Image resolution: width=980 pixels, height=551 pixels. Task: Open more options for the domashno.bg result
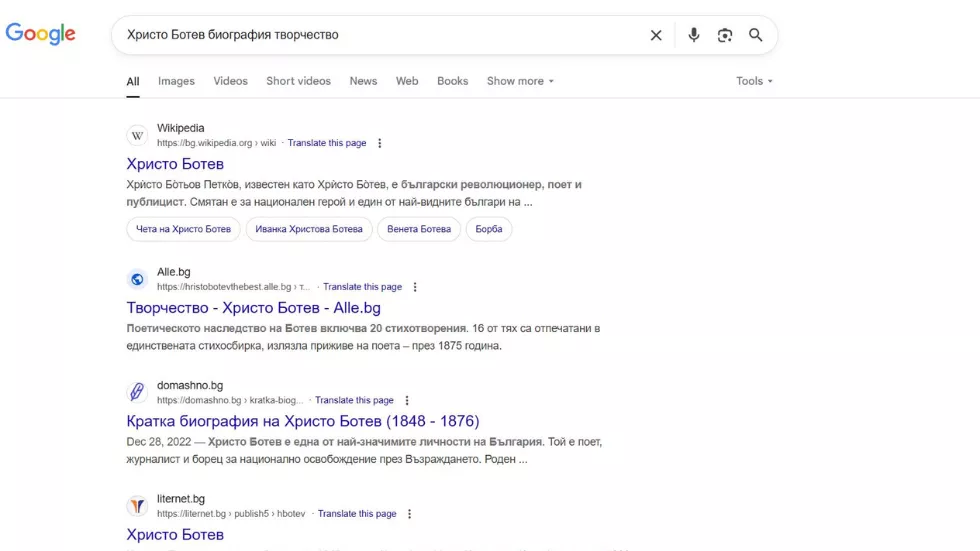[407, 400]
